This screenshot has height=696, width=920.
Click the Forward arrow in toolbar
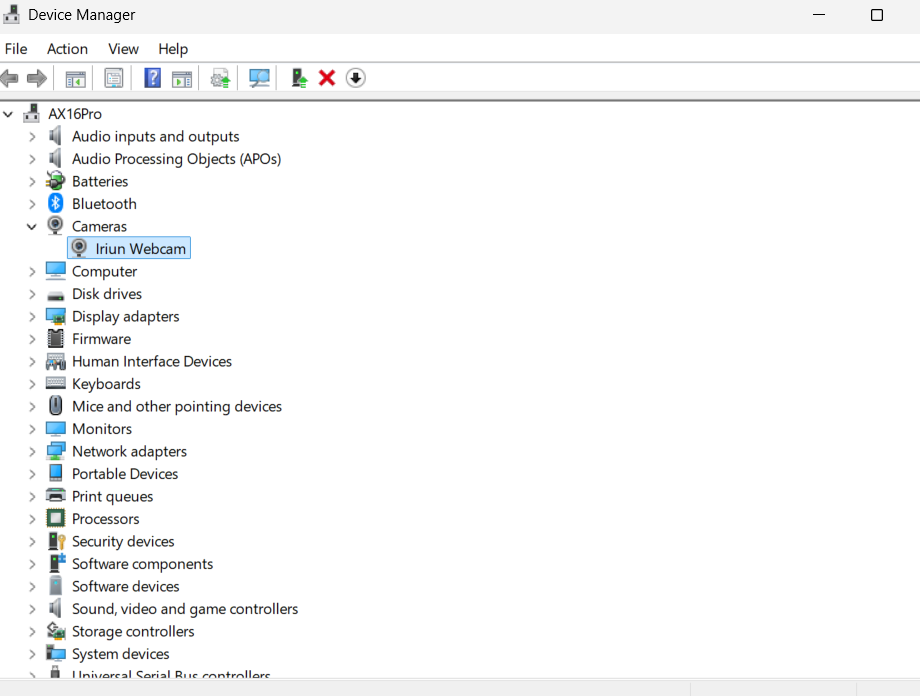pyautogui.click(x=37, y=78)
